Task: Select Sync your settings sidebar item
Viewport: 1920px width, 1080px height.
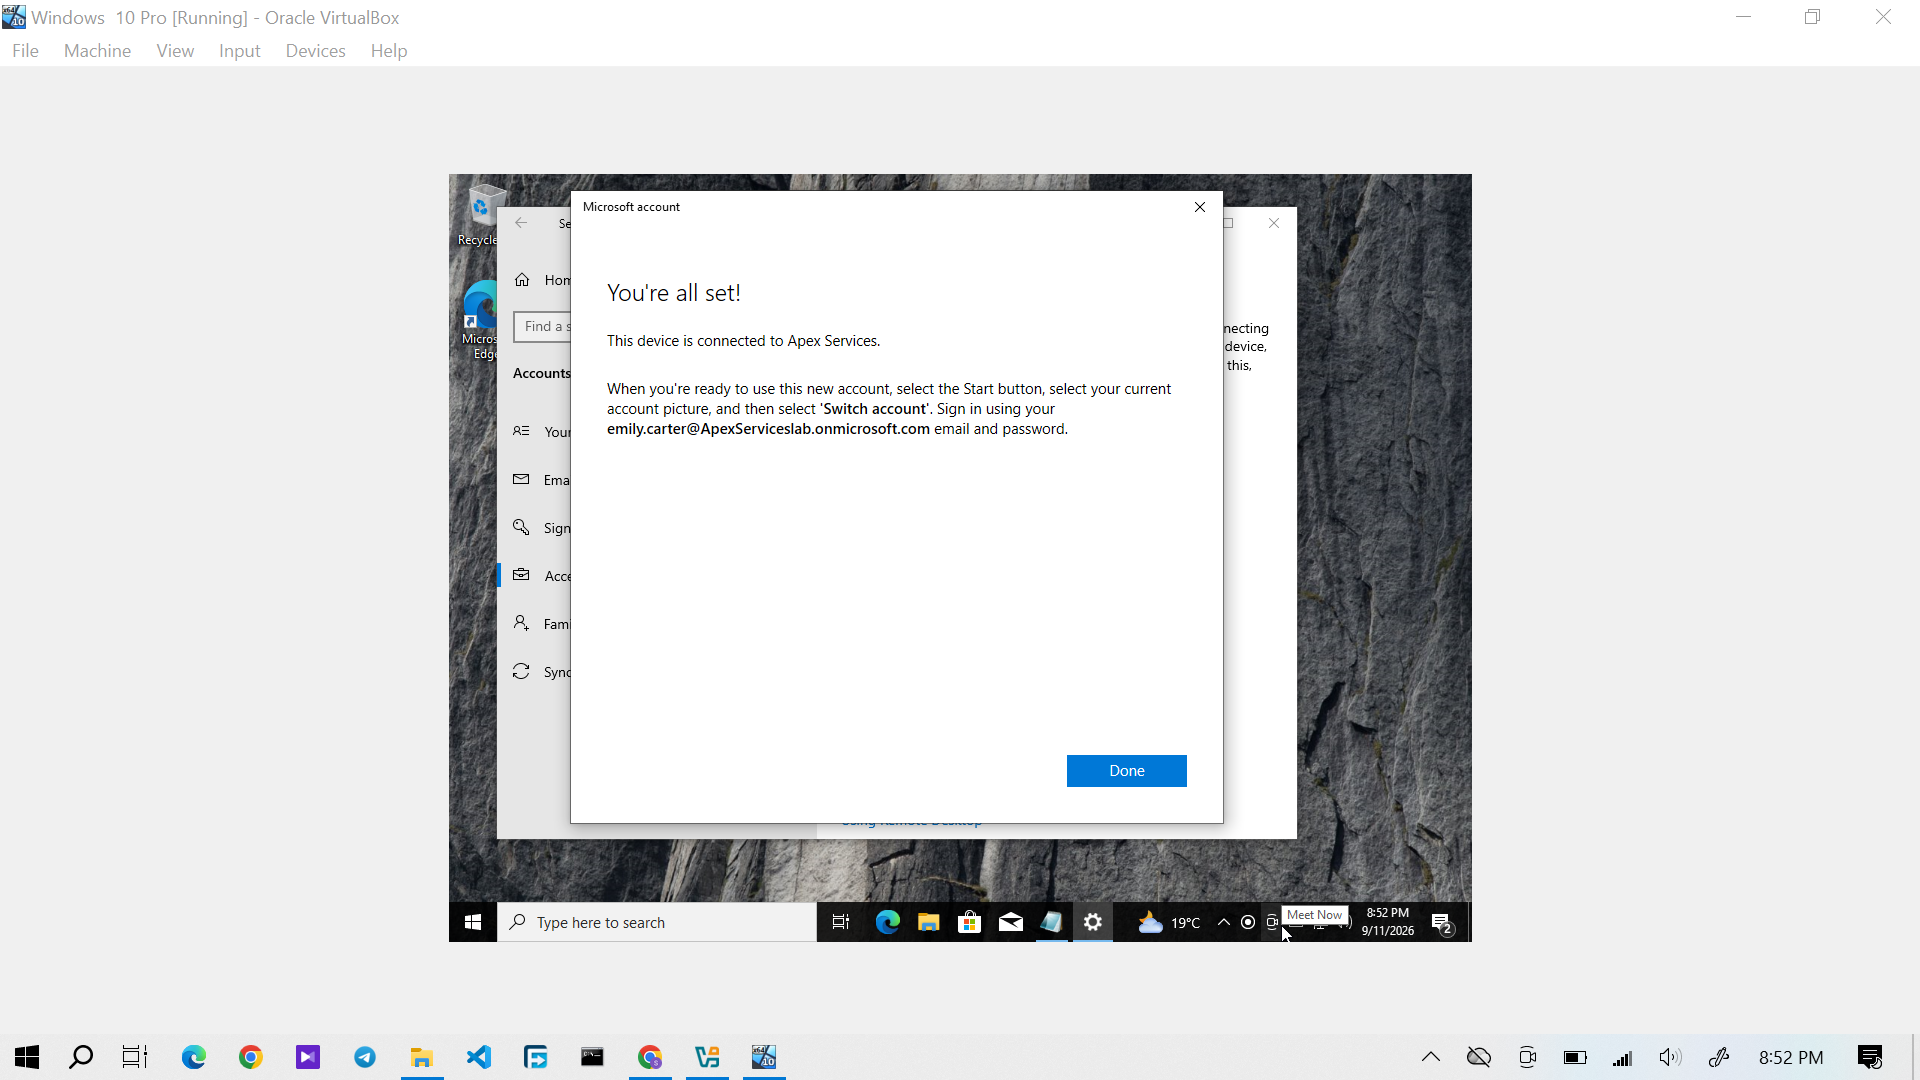Action: click(x=541, y=672)
